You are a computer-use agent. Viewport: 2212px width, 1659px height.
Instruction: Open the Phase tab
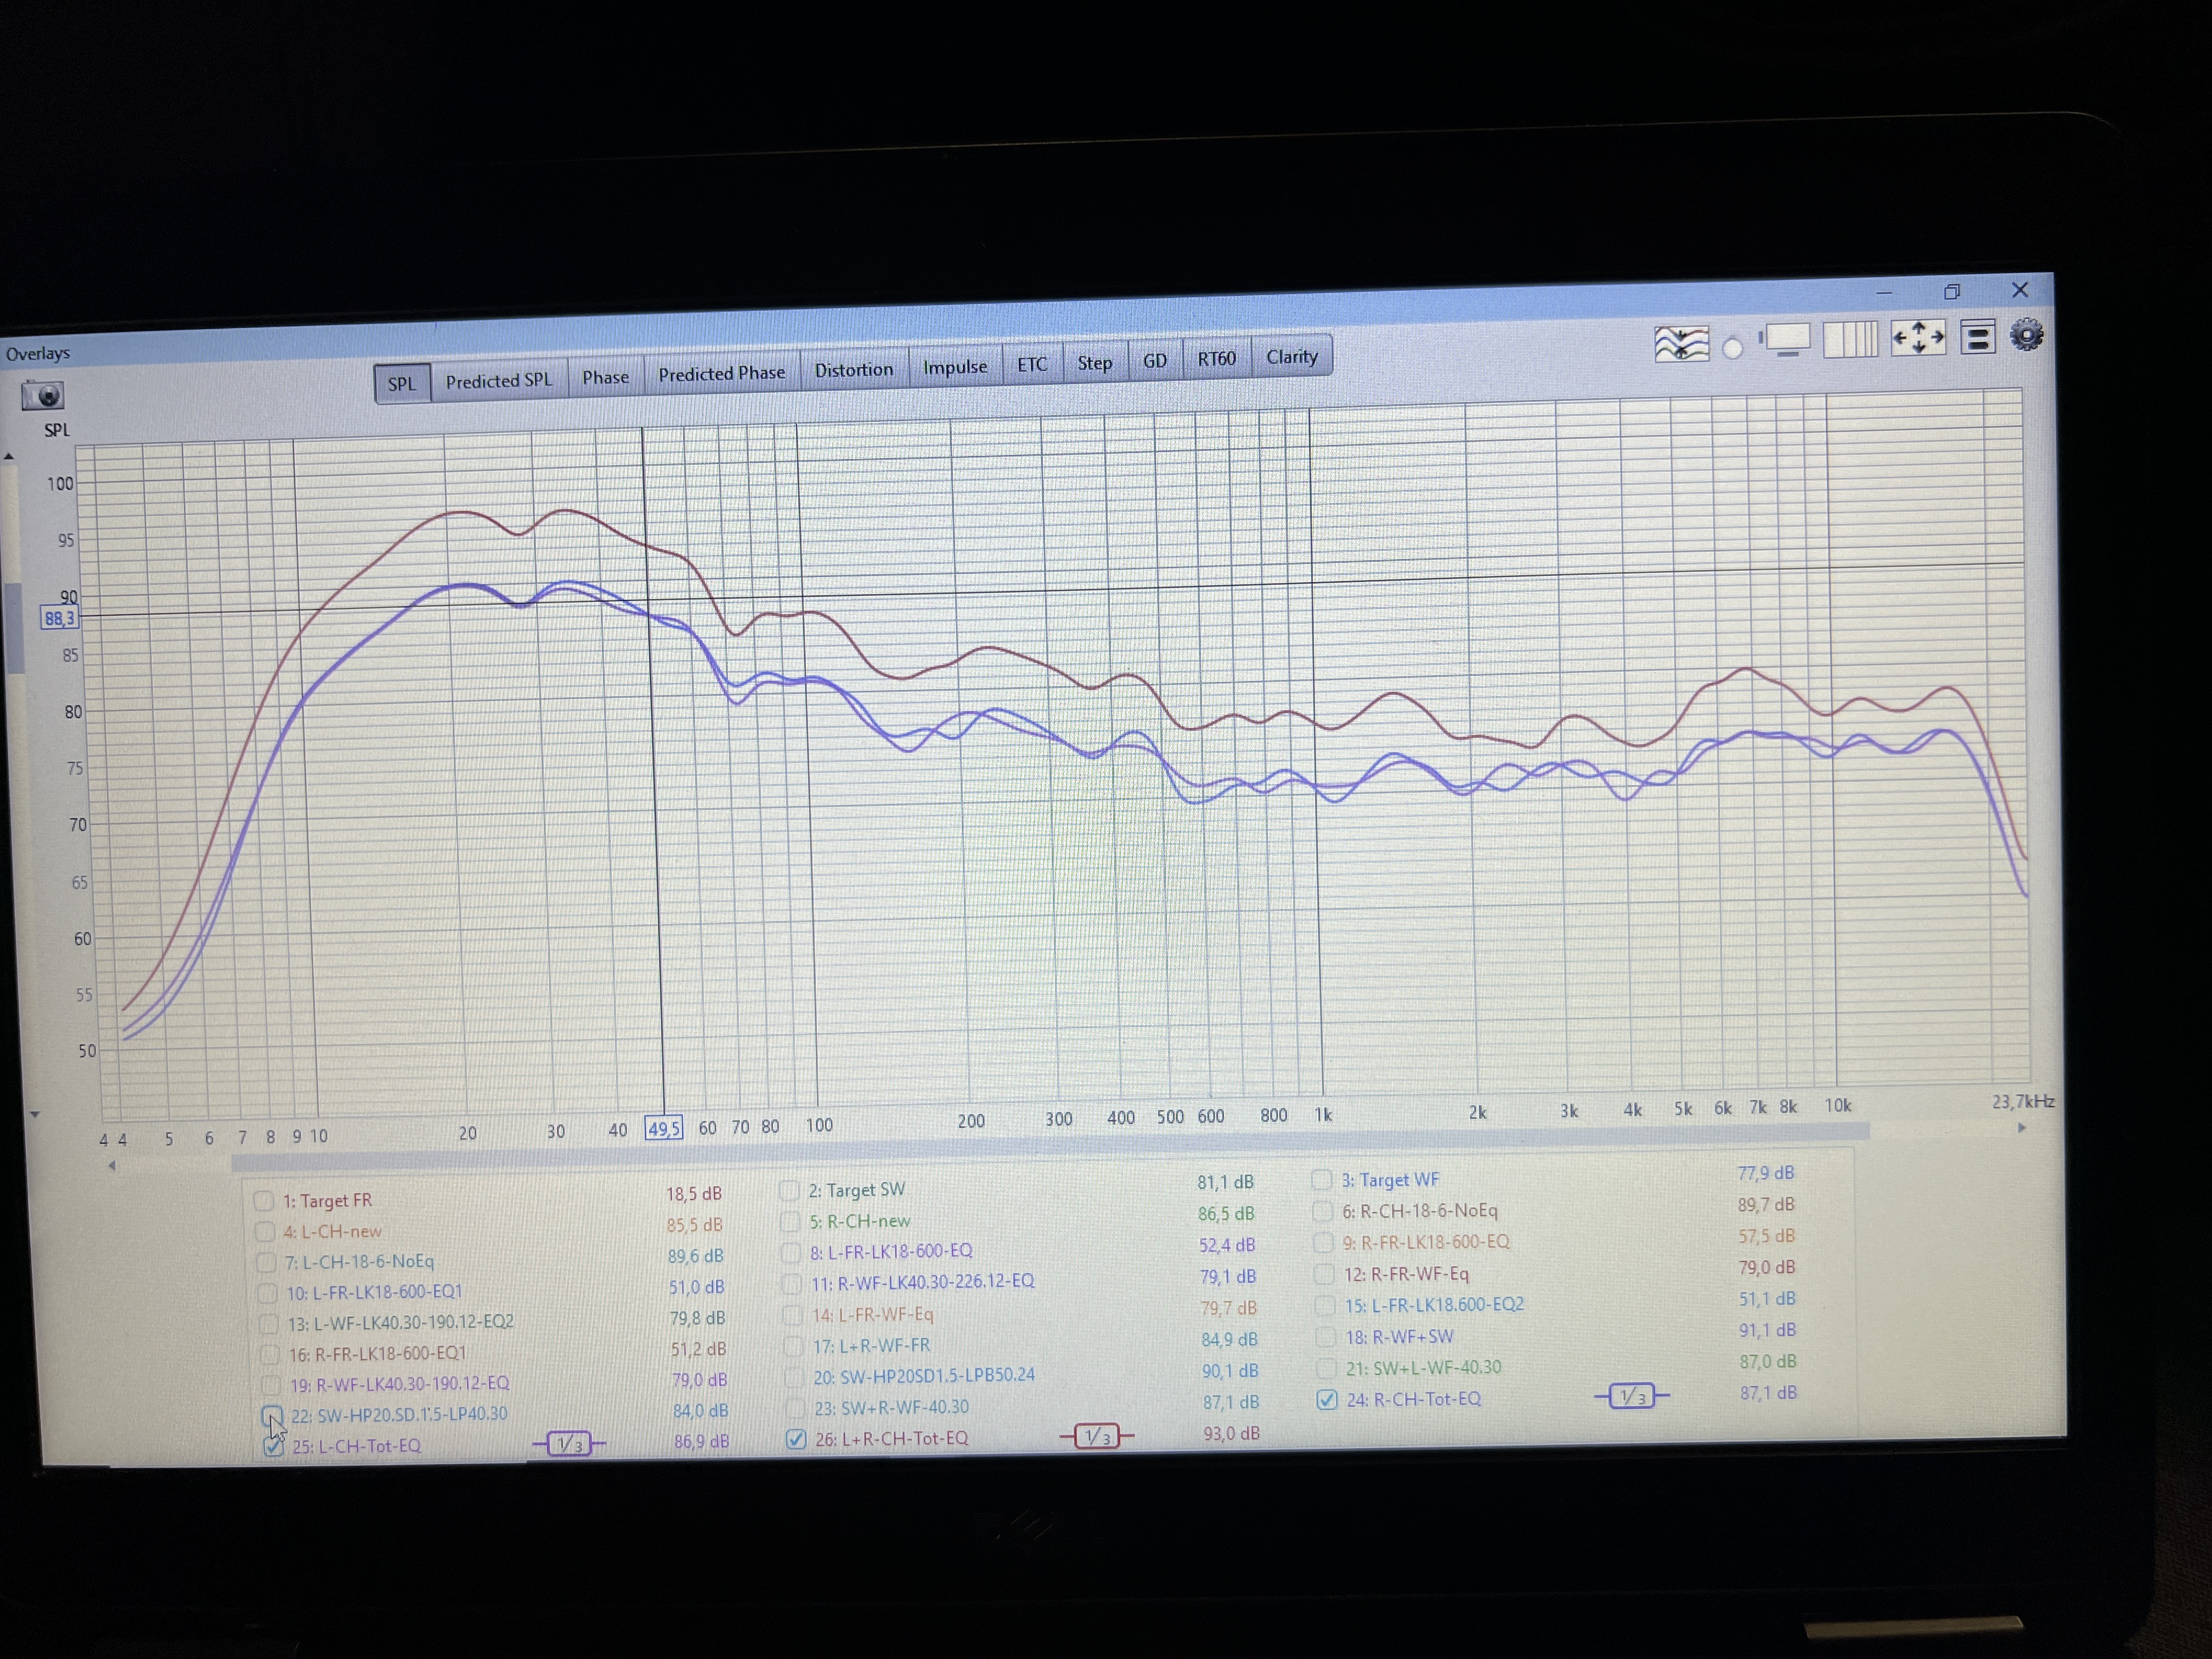(606, 377)
